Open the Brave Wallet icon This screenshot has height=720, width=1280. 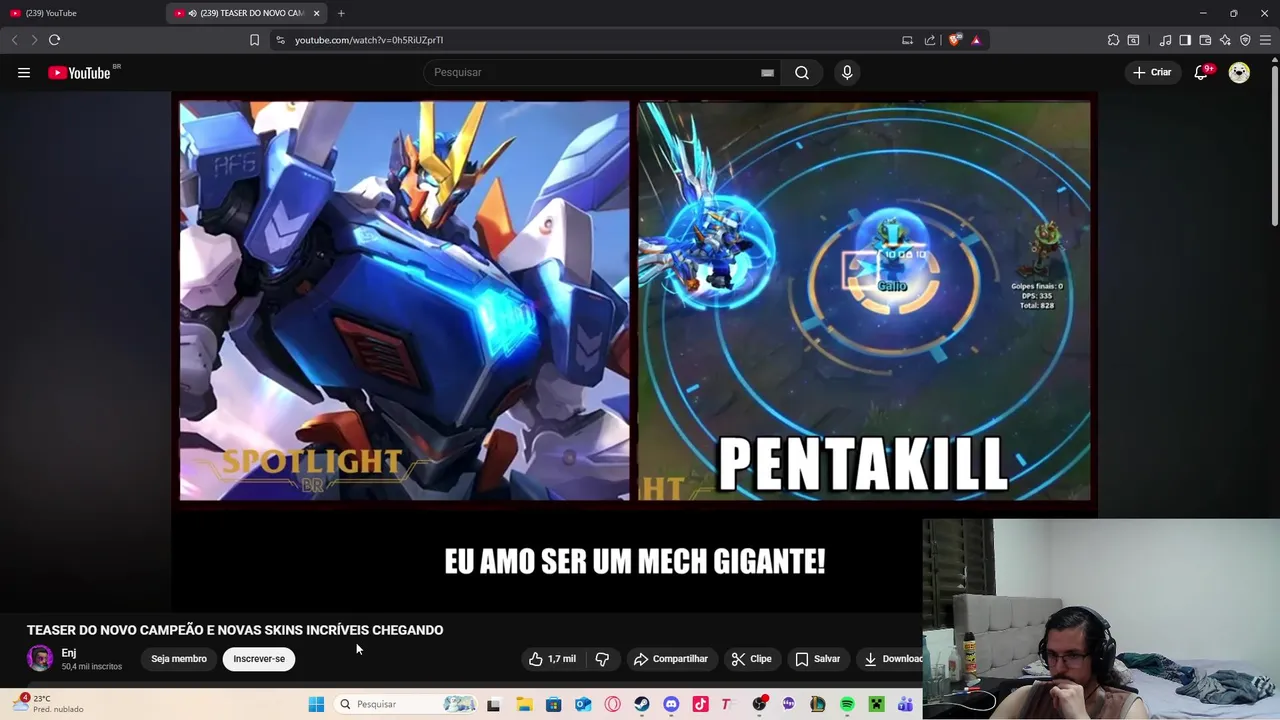click(1205, 40)
